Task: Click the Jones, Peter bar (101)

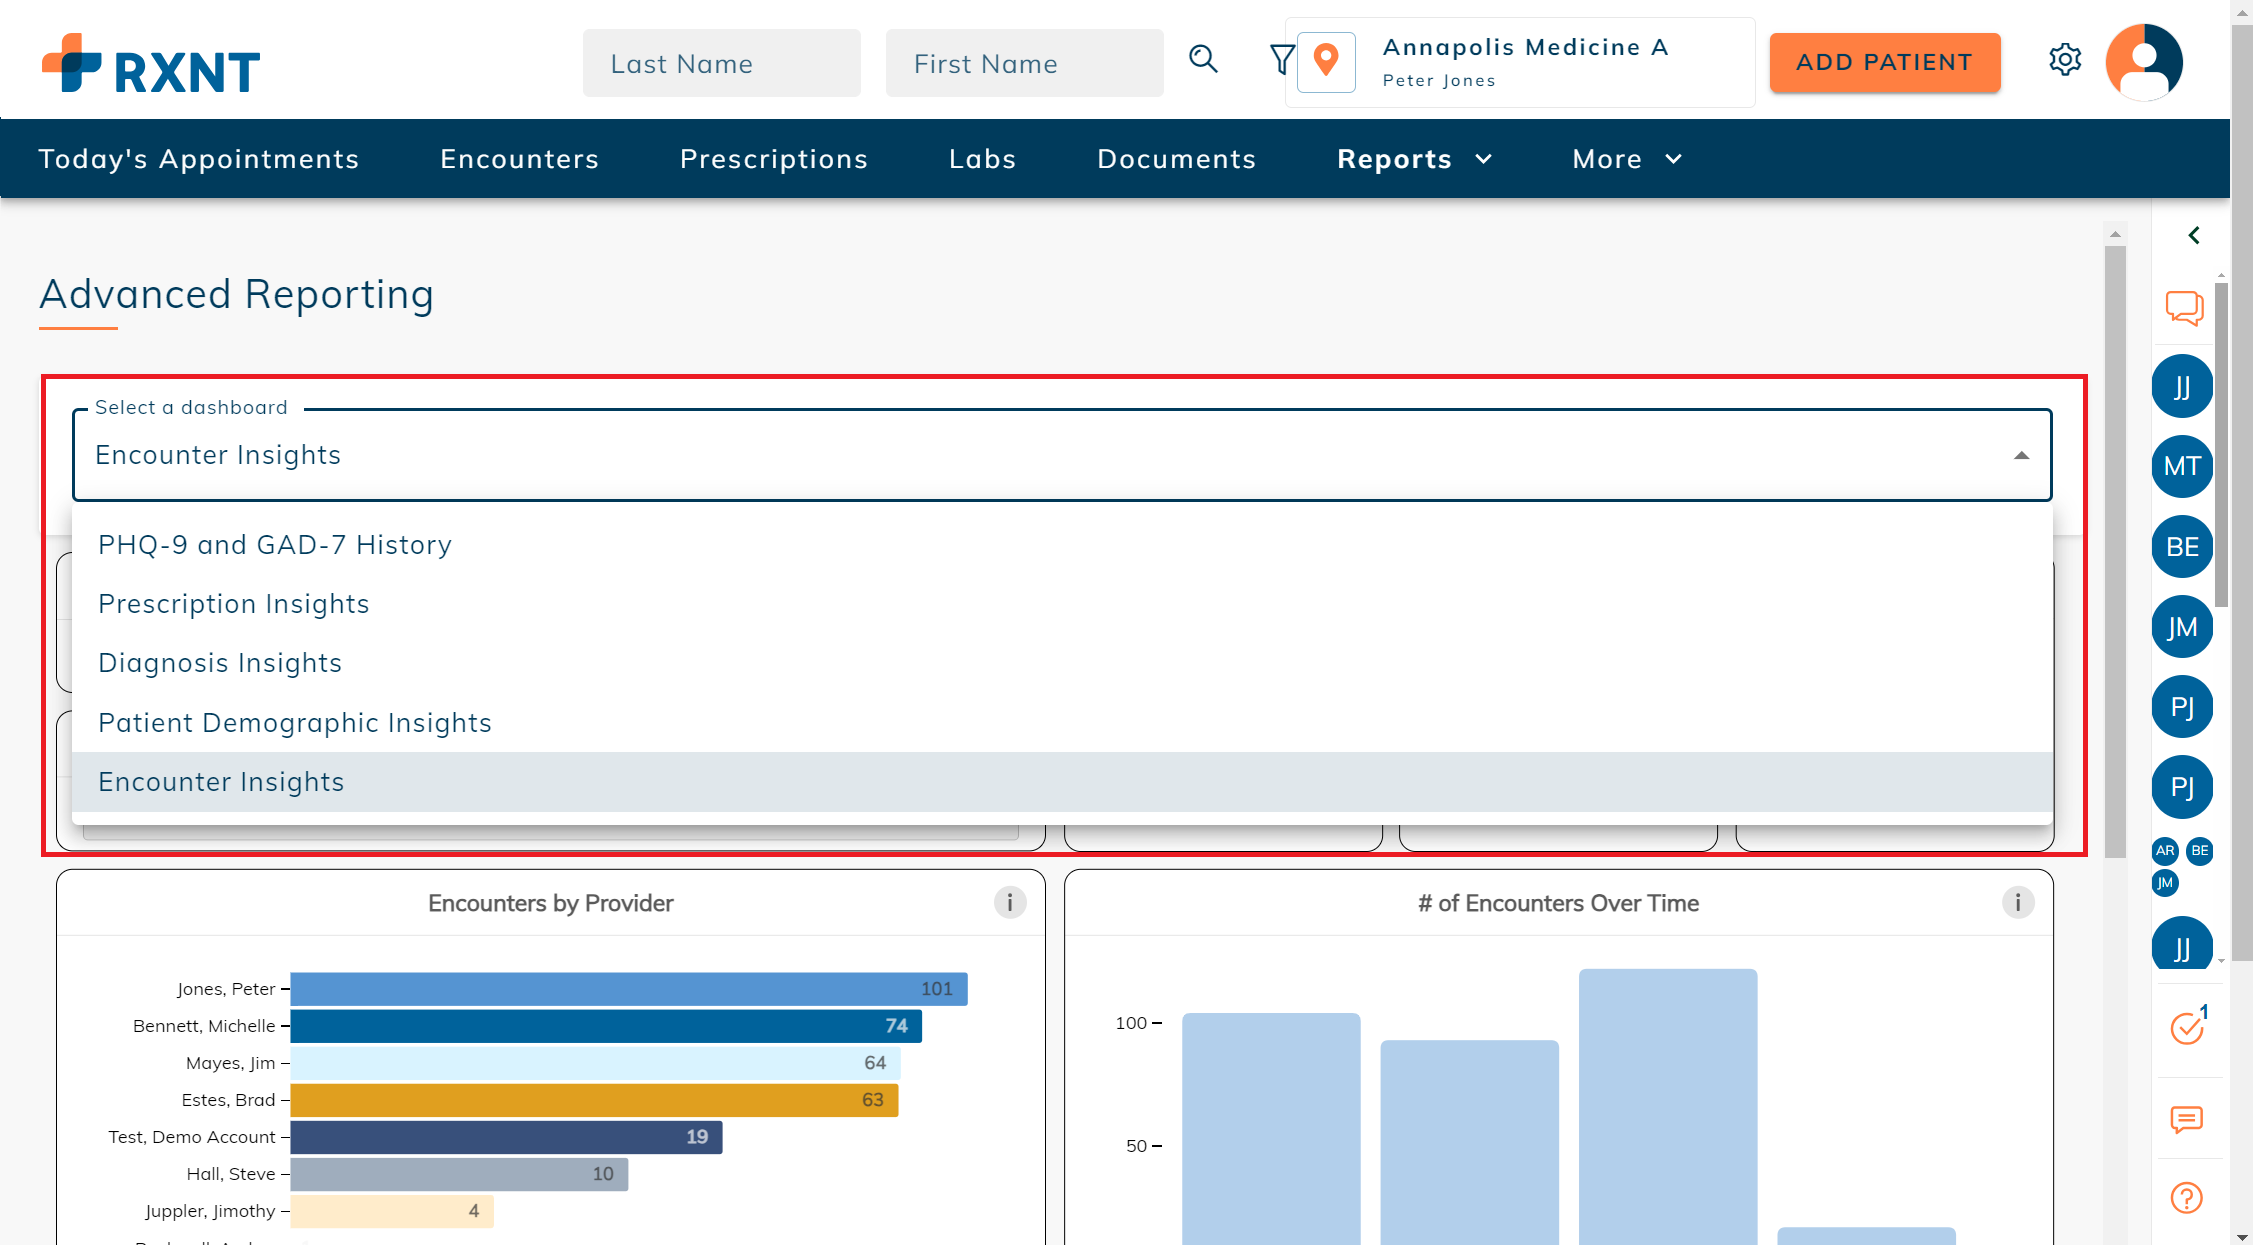Action: [629, 989]
